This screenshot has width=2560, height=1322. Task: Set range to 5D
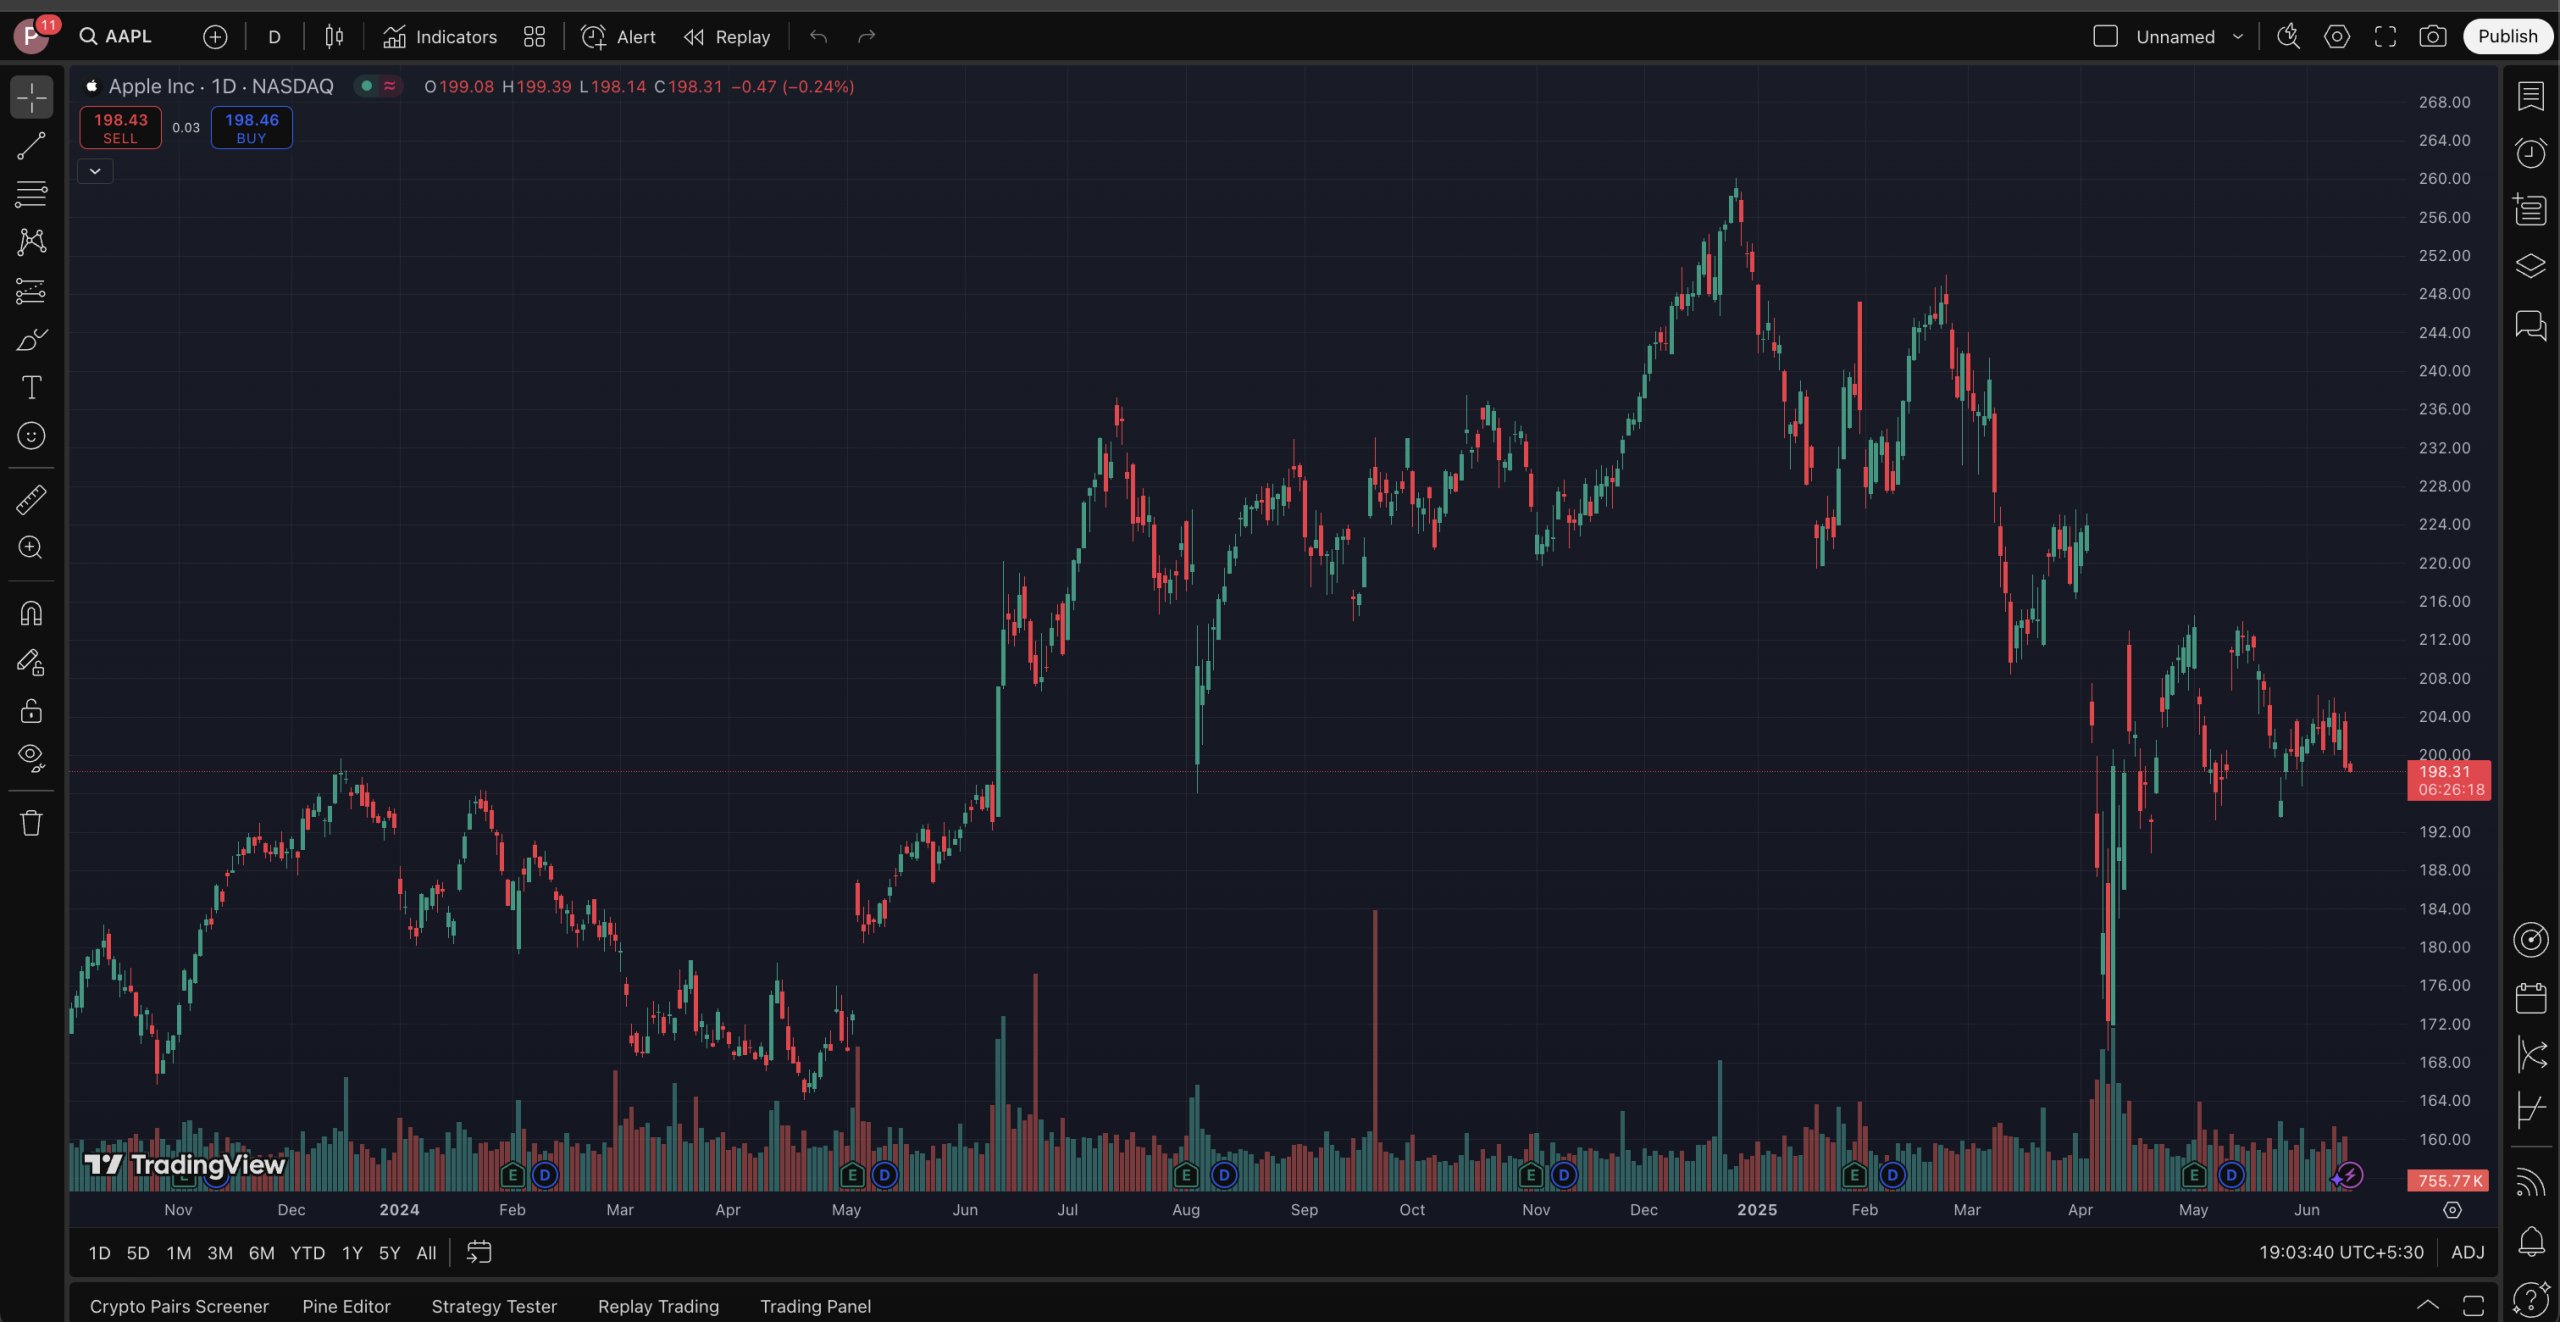138,1253
